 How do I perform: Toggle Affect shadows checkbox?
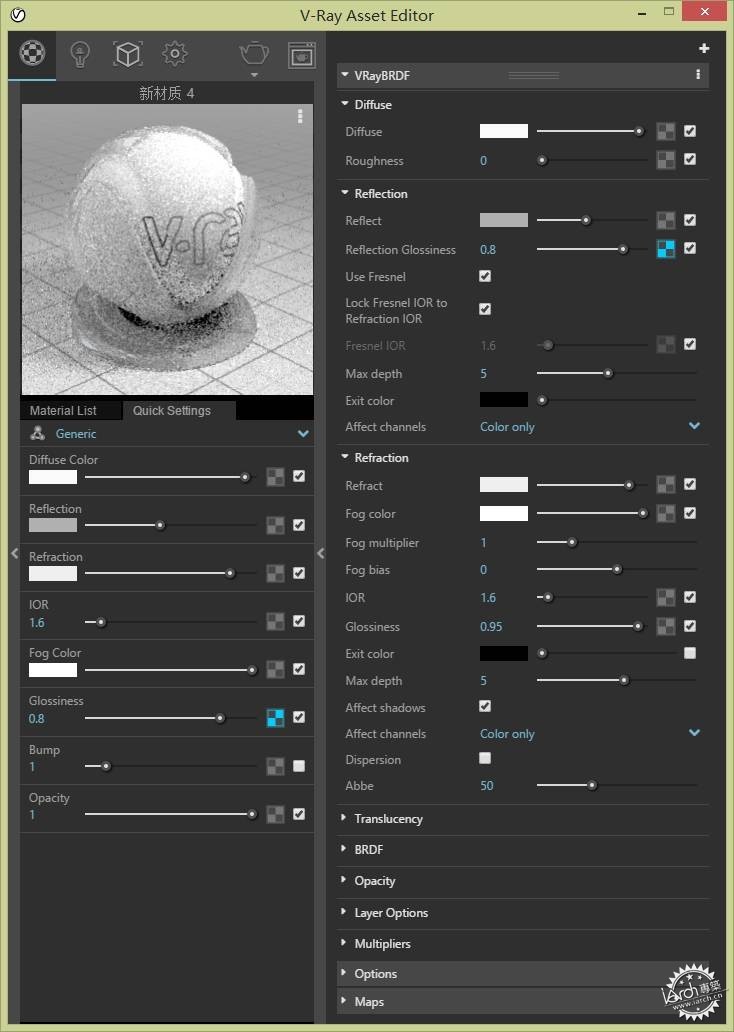point(485,706)
